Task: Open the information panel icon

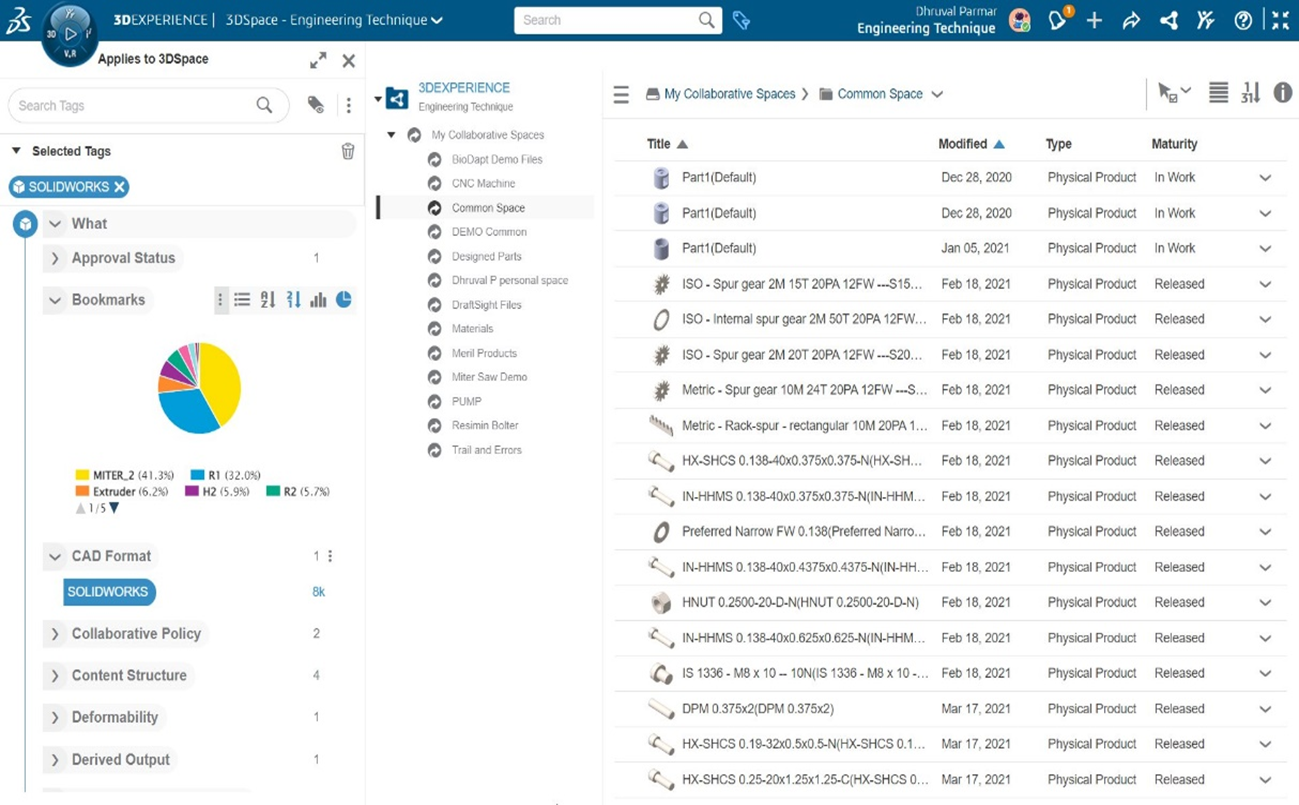Action: (1282, 93)
